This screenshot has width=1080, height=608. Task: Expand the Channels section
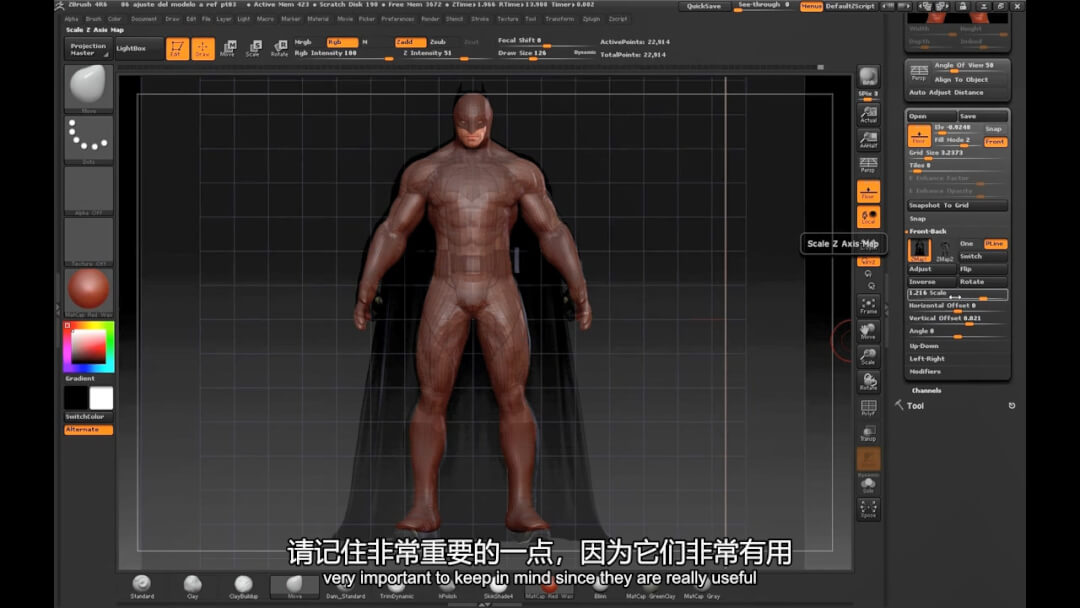(926, 390)
